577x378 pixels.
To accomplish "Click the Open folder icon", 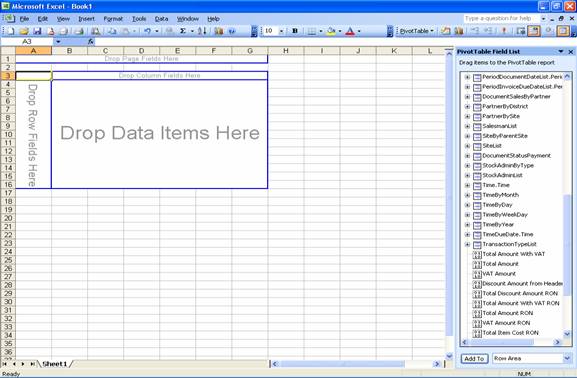I will [x=24, y=31].
